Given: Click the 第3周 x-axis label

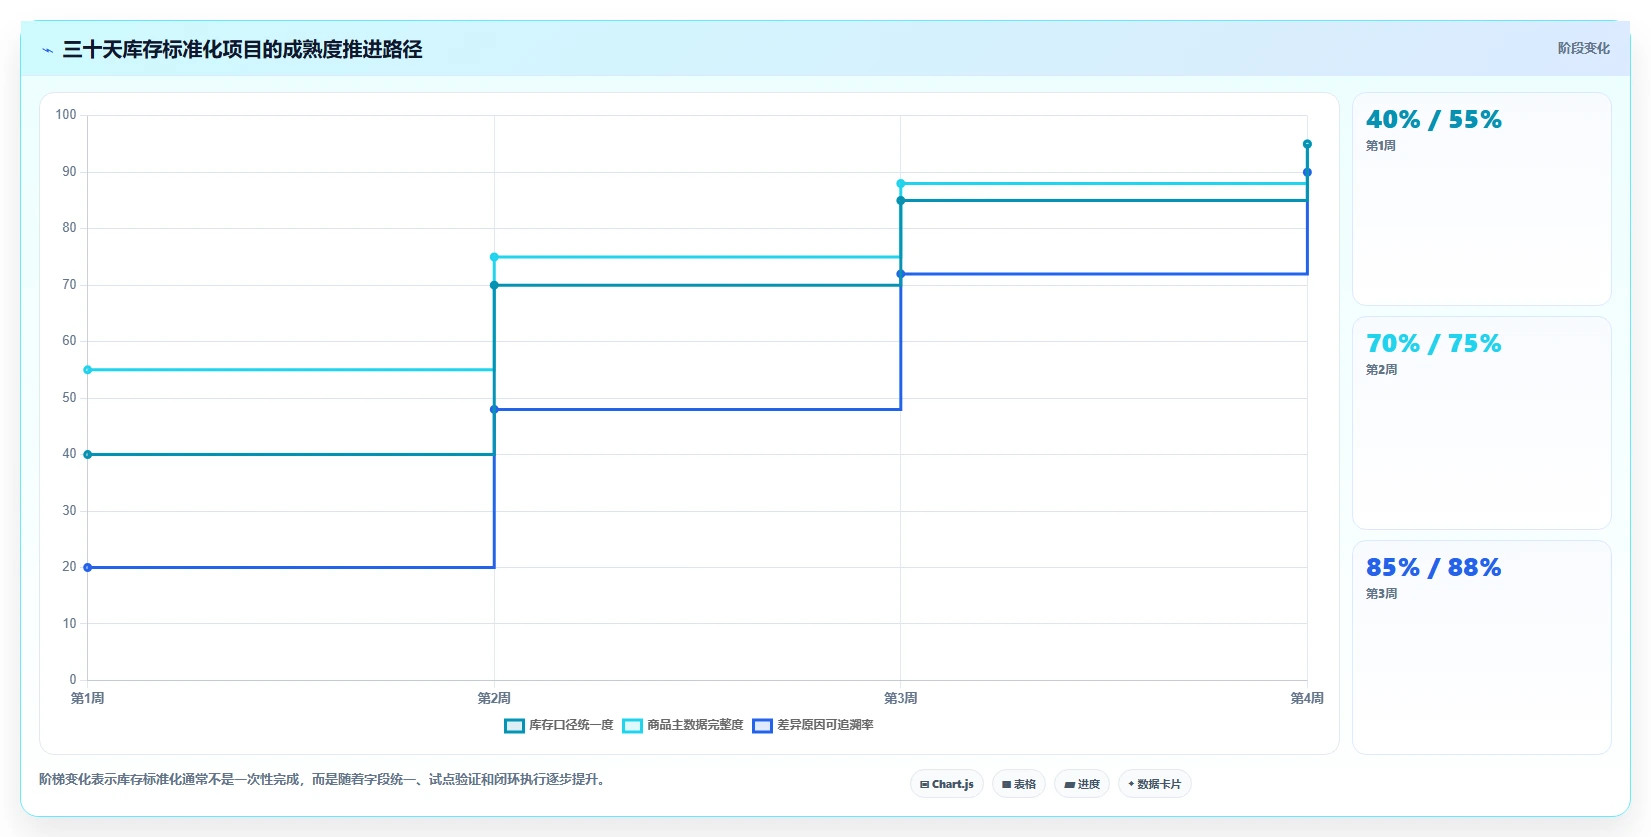Looking at the screenshot, I should pos(901,698).
